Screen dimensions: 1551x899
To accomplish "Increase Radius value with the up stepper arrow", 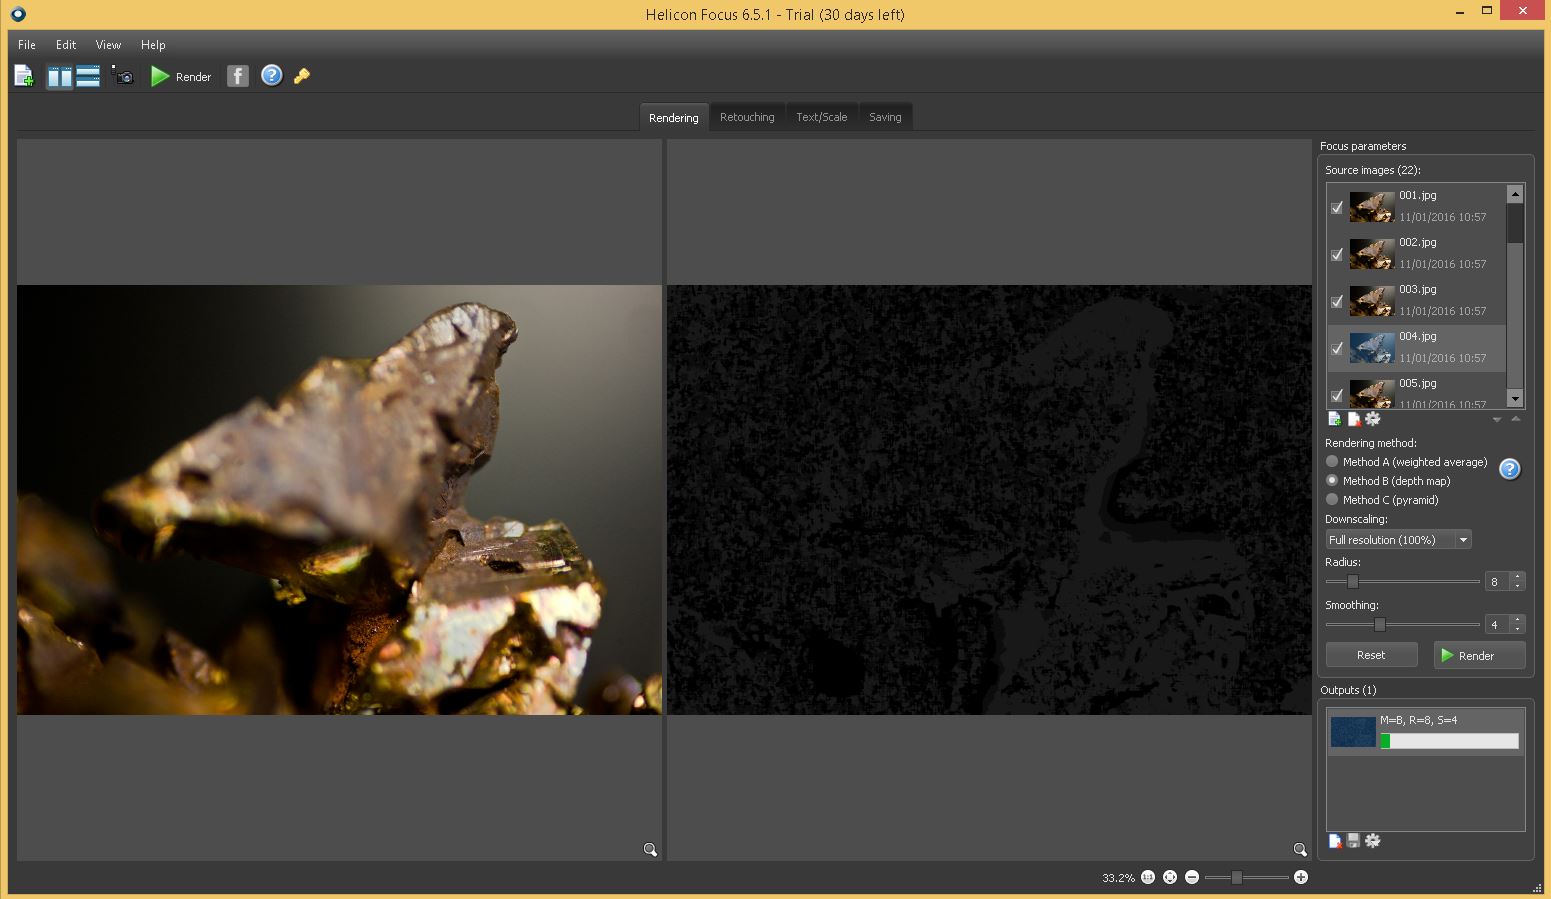I will point(1518,577).
